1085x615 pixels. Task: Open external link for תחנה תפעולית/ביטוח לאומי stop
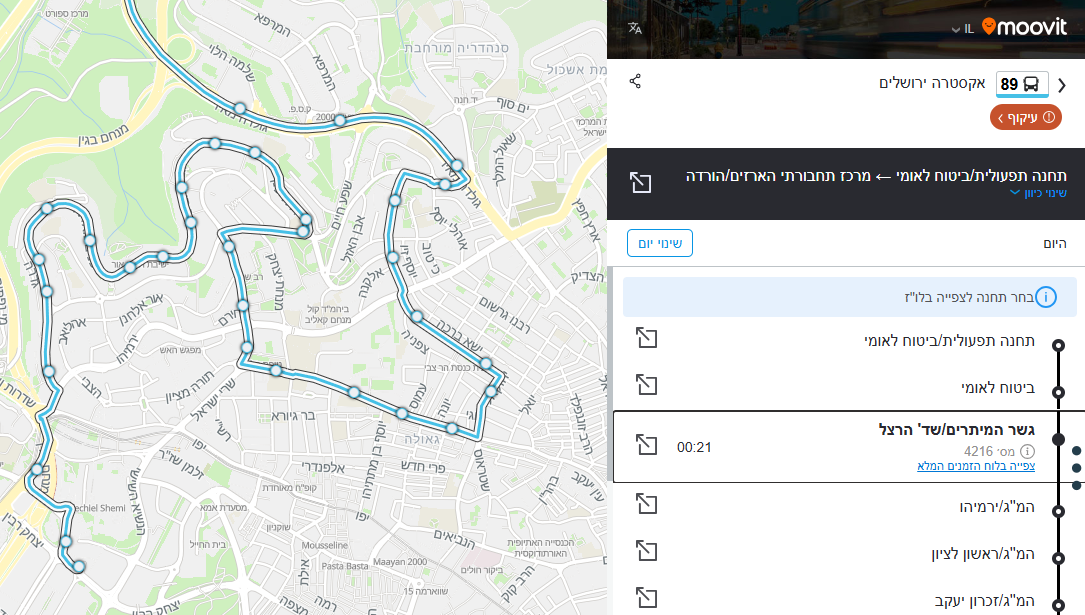click(x=647, y=338)
